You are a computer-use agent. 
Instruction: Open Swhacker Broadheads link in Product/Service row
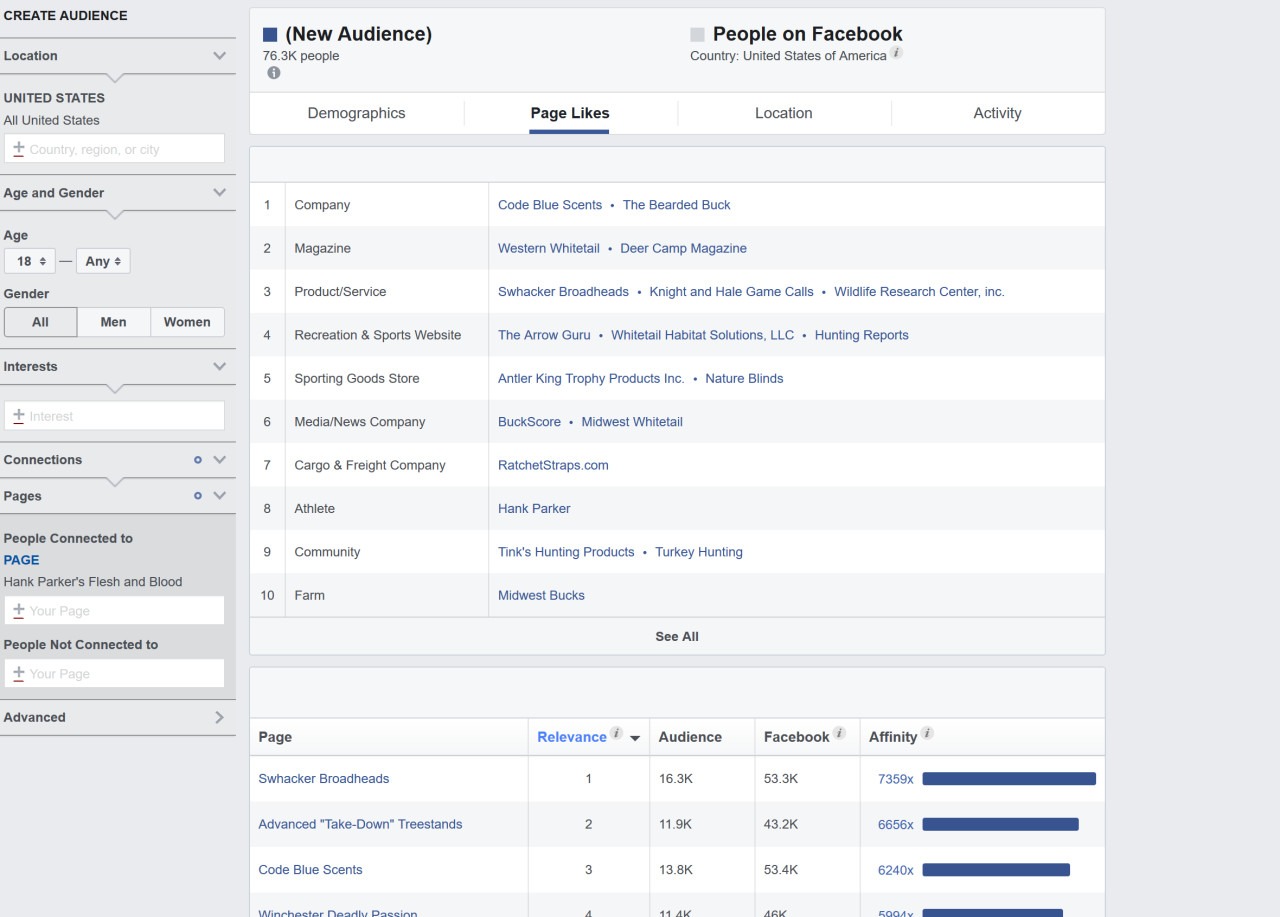[563, 292]
